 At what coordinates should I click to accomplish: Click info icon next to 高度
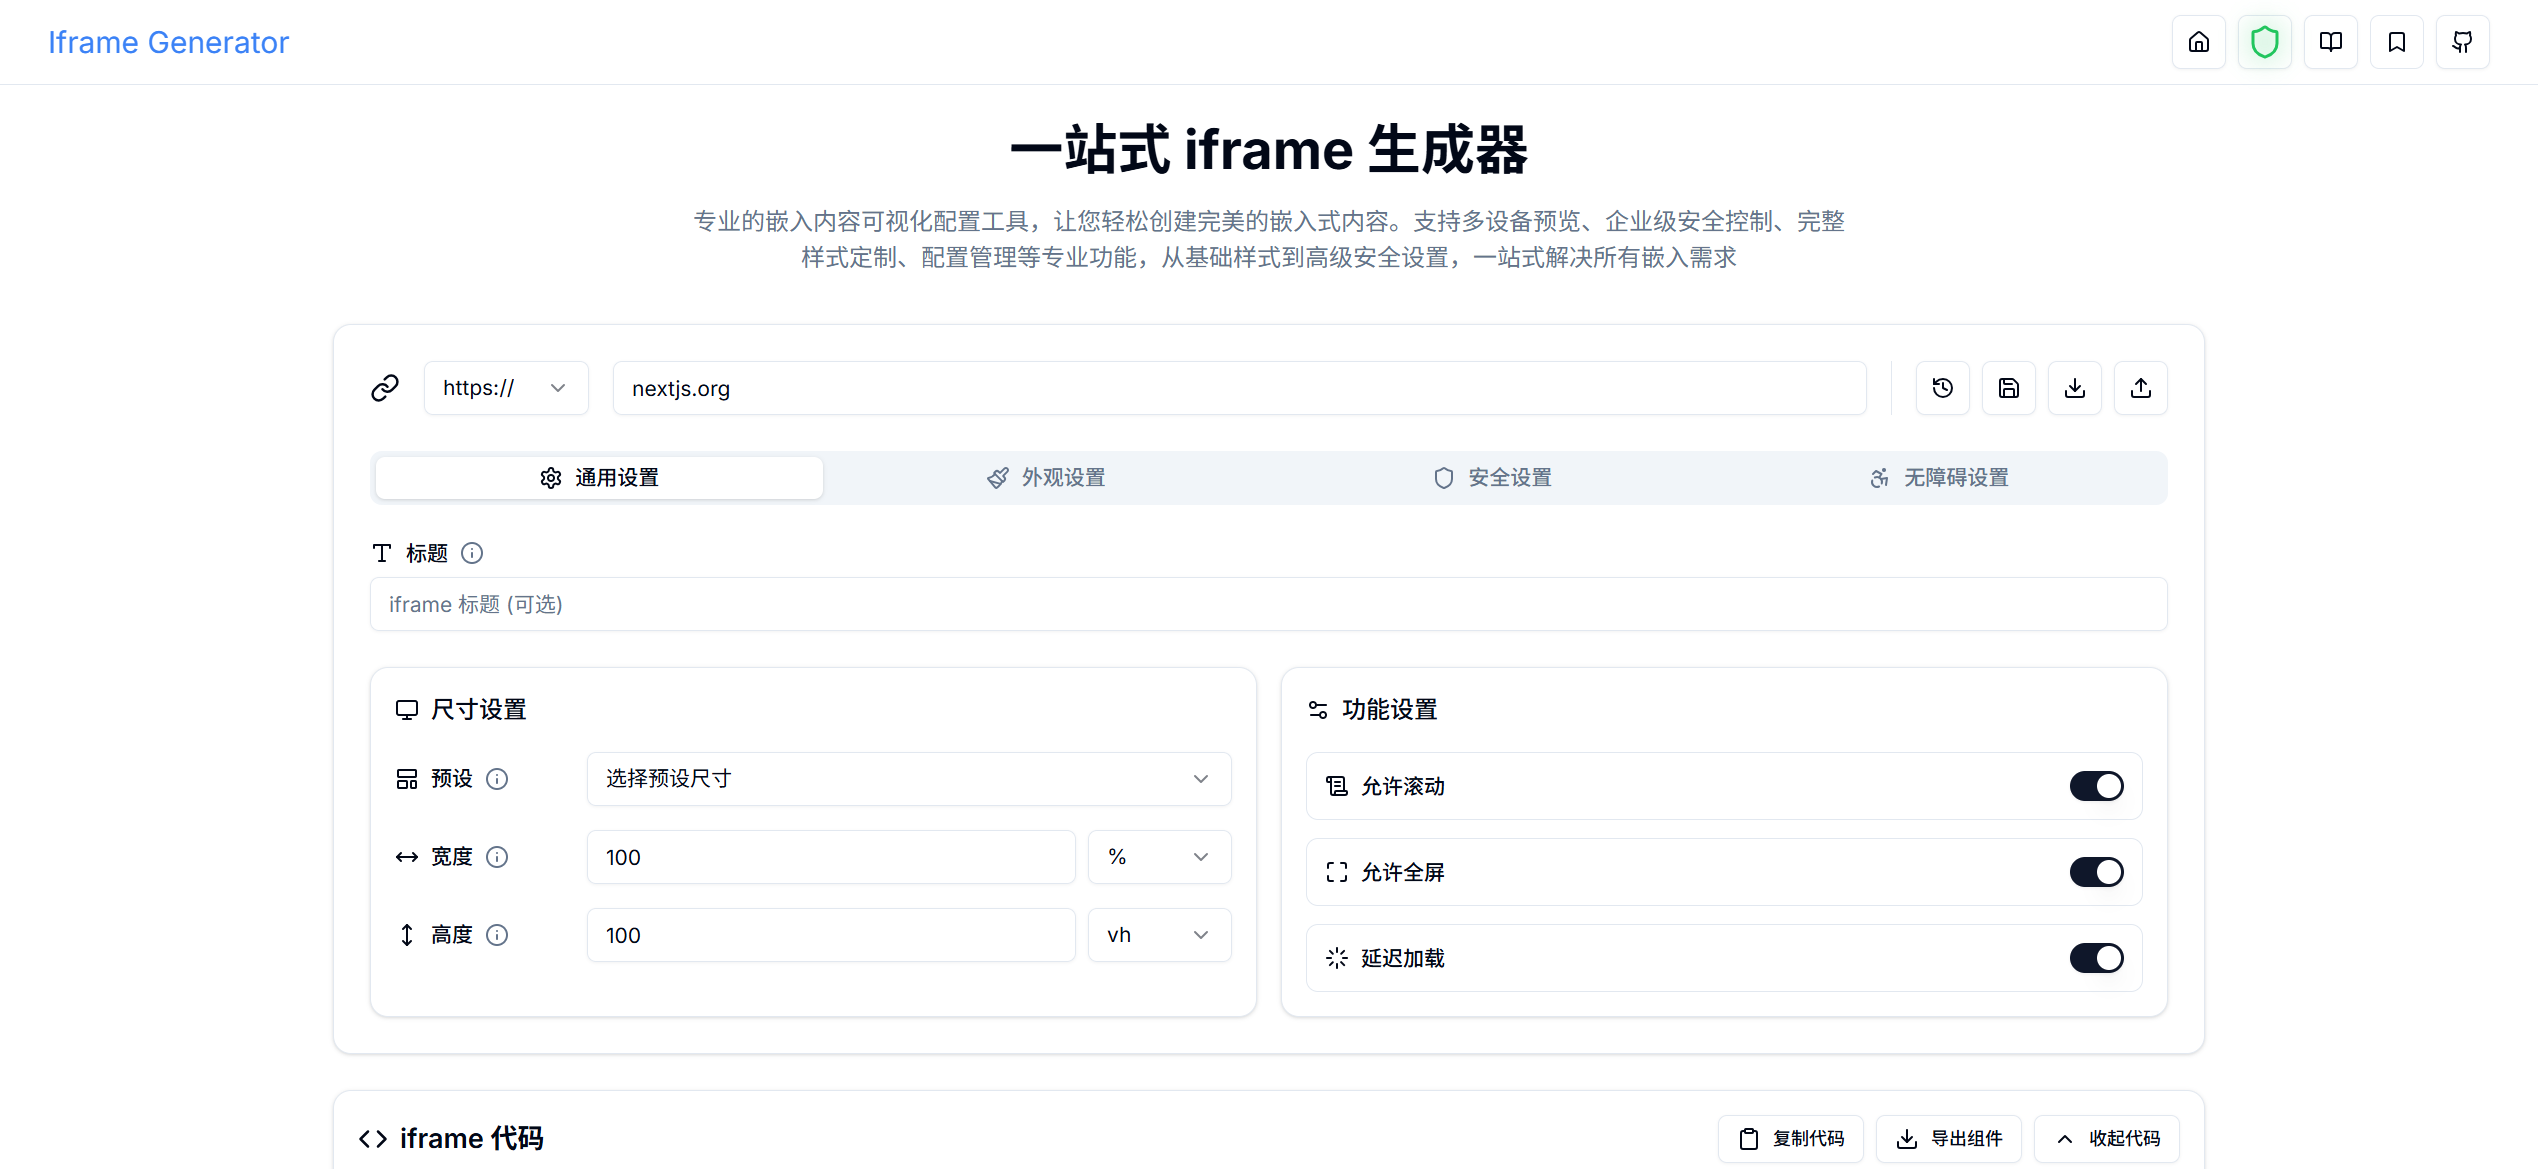coord(497,935)
